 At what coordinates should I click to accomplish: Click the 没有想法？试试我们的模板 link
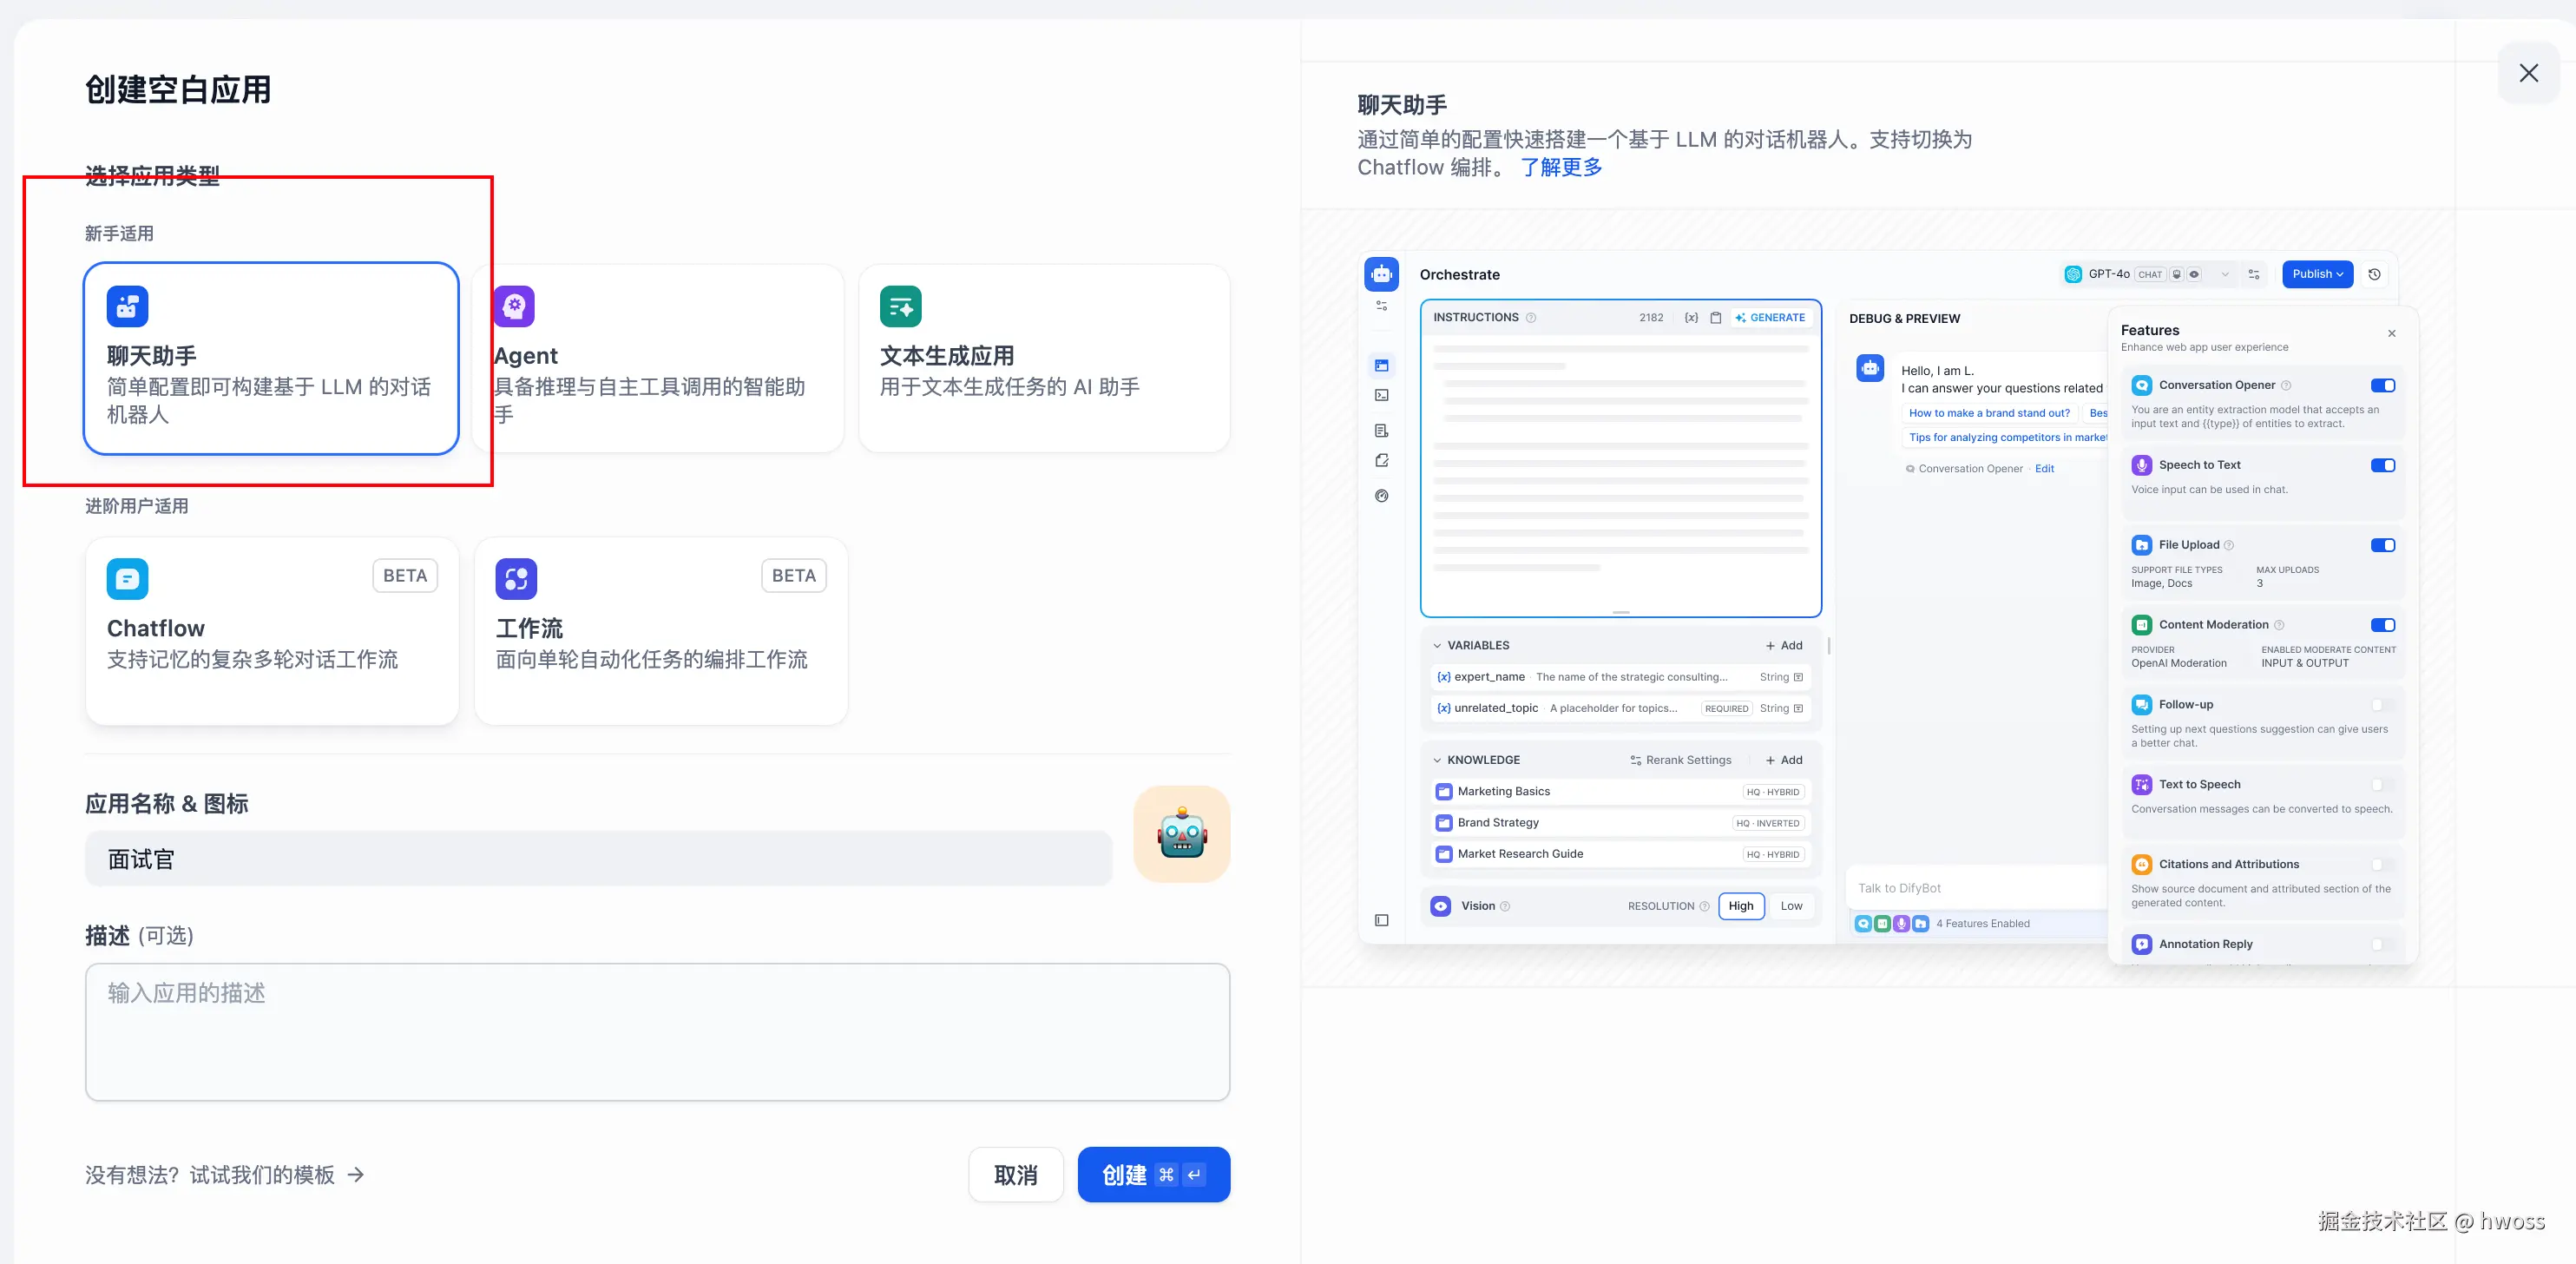click(224, 1175)
